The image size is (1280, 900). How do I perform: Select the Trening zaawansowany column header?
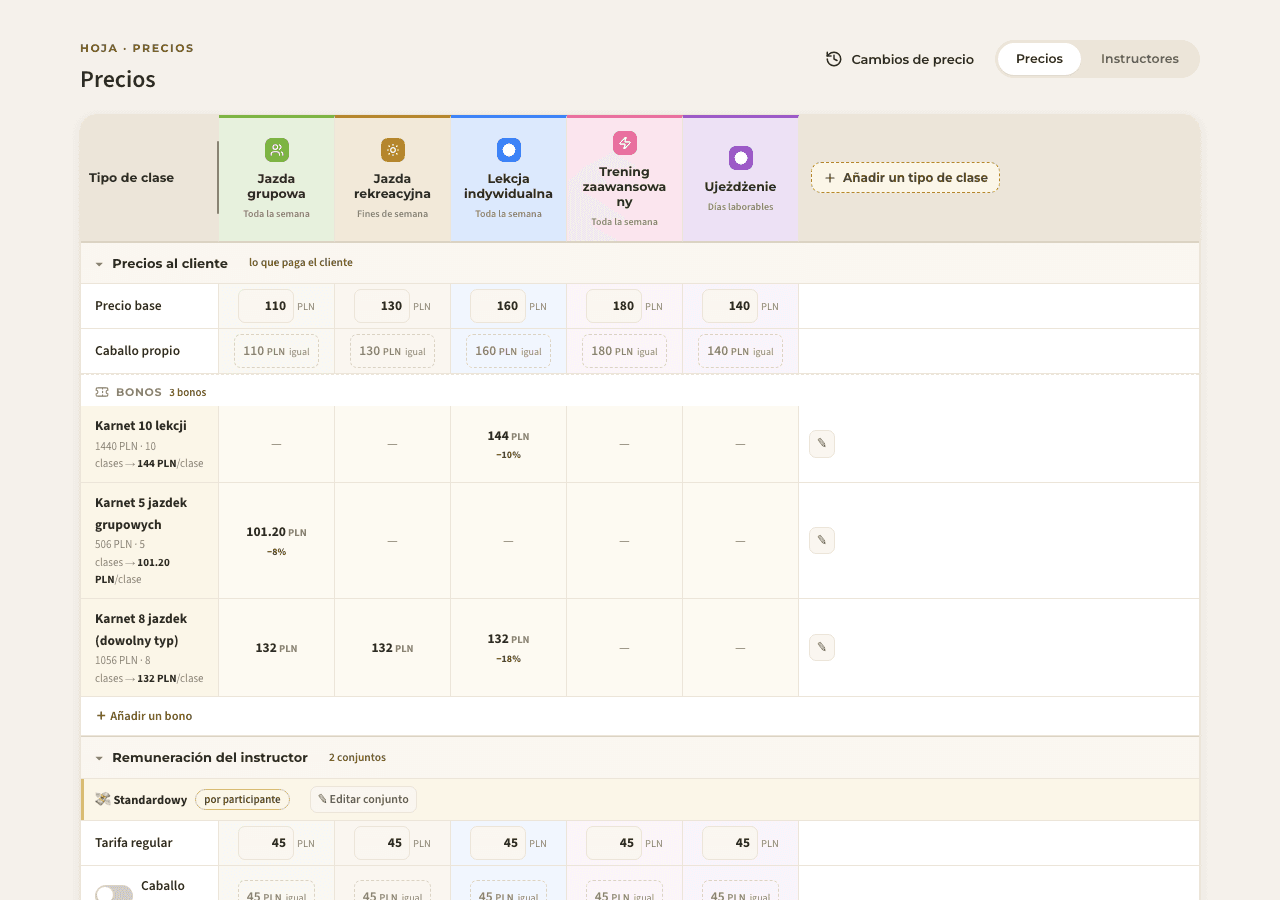coord(625,178)
